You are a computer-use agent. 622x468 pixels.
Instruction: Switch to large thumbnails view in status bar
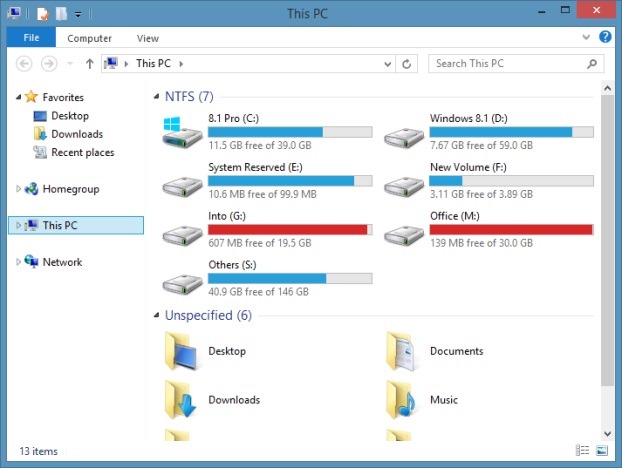pos(602,451)
